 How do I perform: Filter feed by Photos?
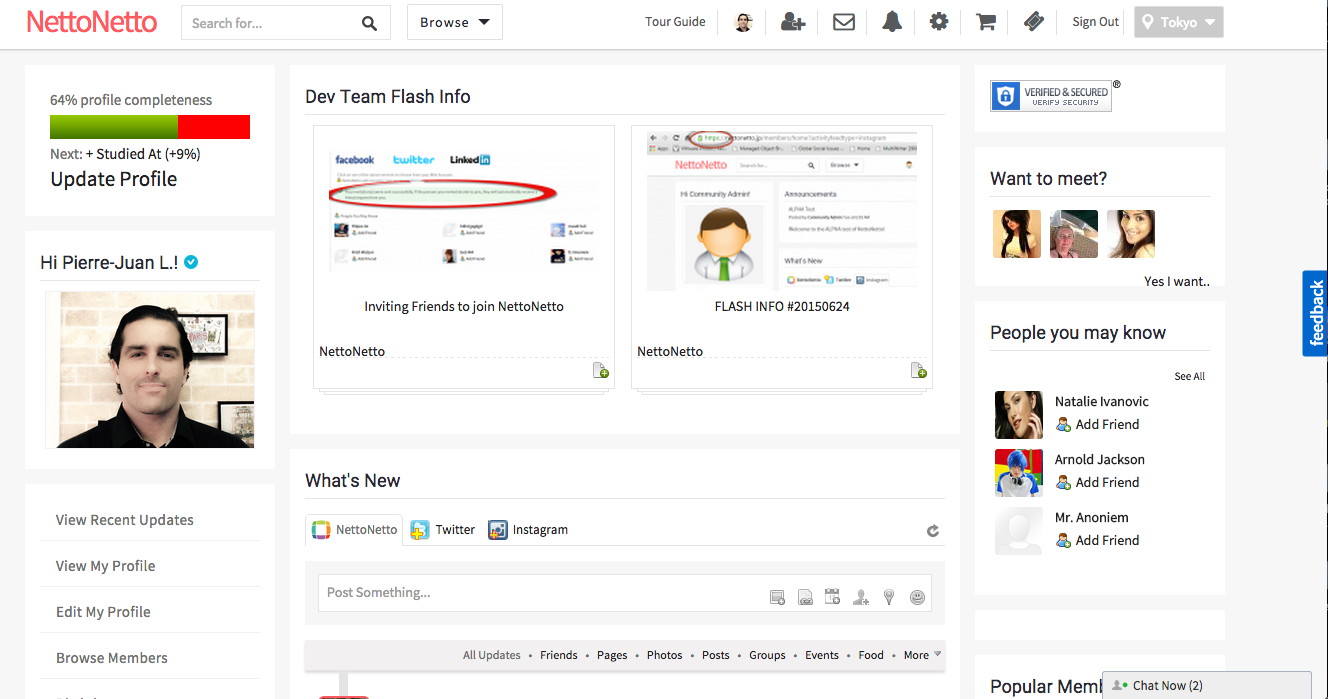tap(664, 655)
